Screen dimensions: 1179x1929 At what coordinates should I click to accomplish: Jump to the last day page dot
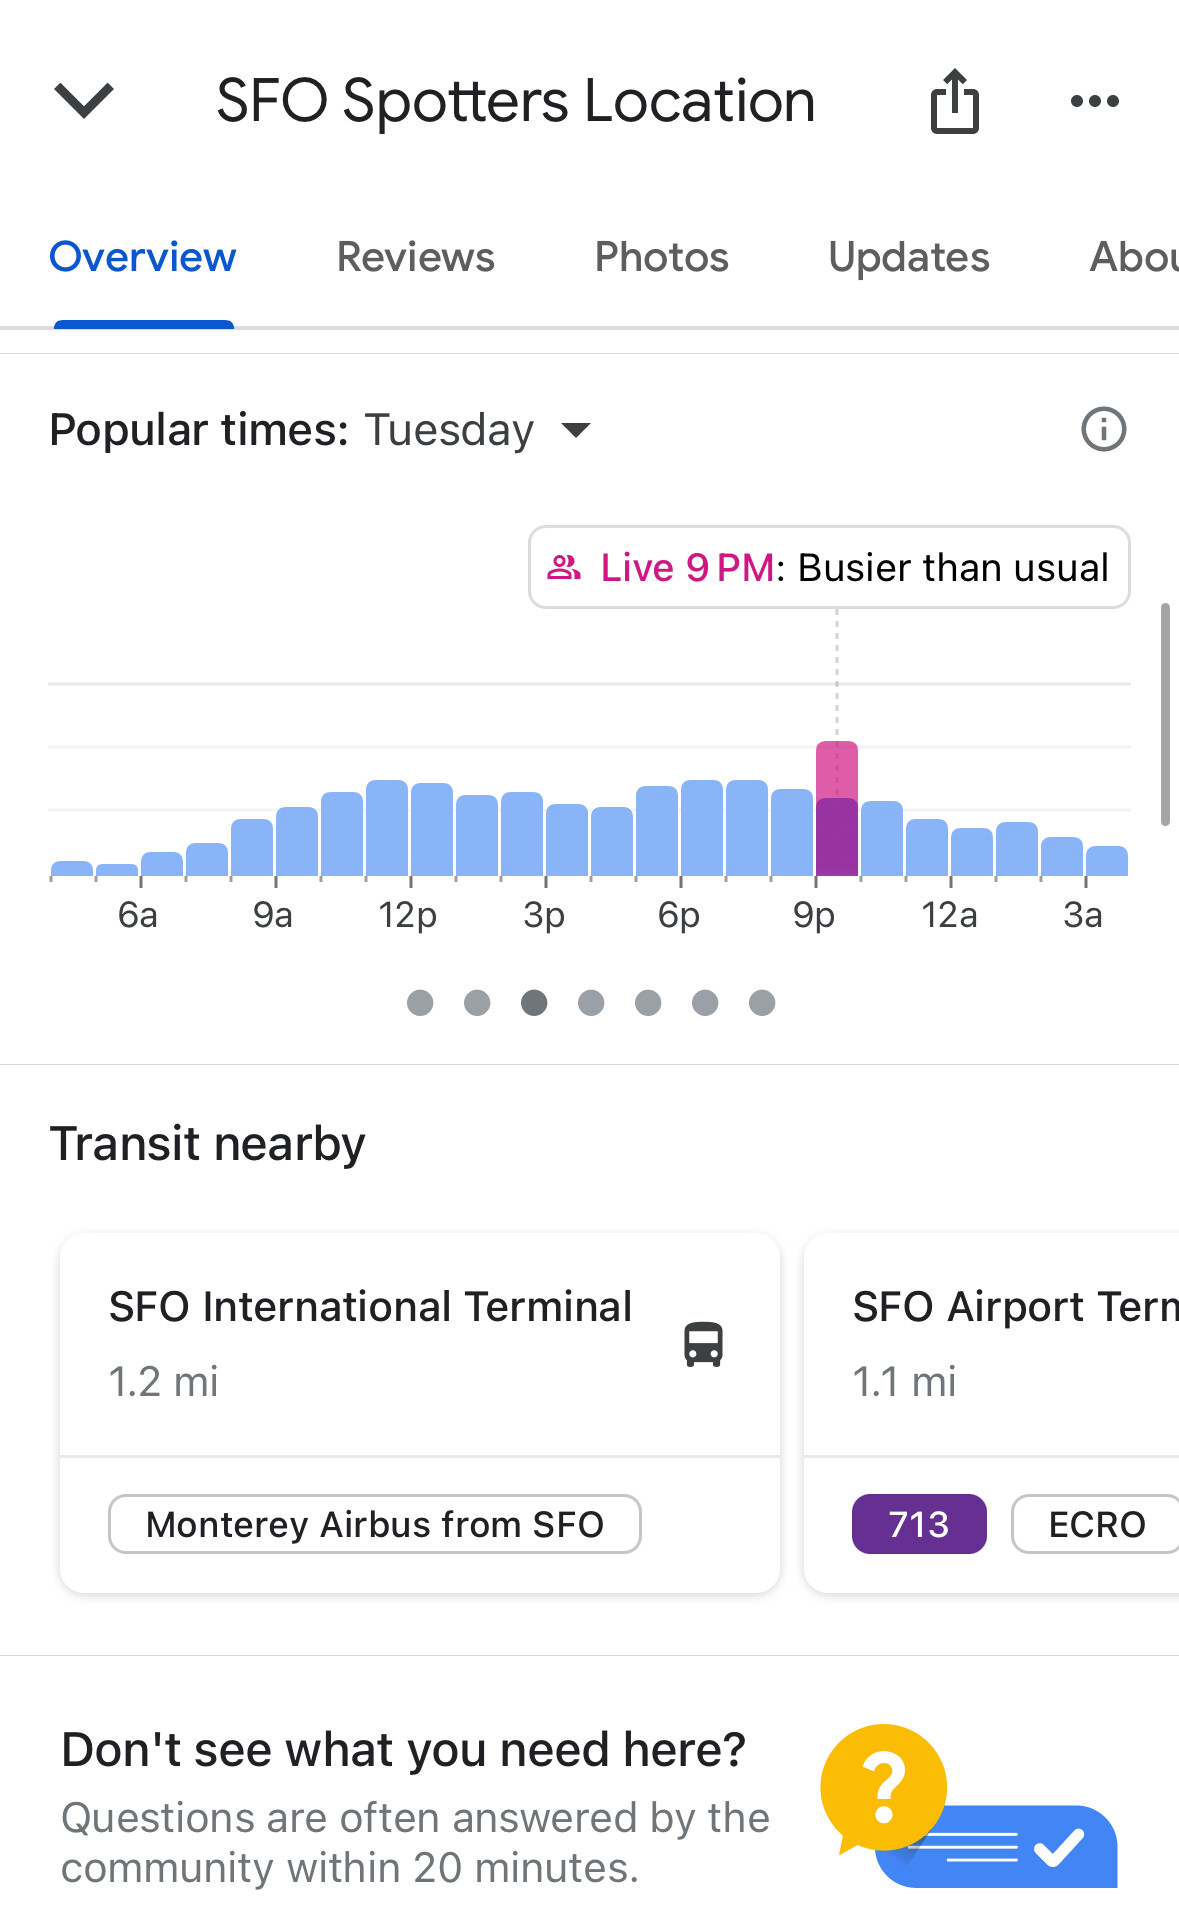click(x=762, y=1002)
